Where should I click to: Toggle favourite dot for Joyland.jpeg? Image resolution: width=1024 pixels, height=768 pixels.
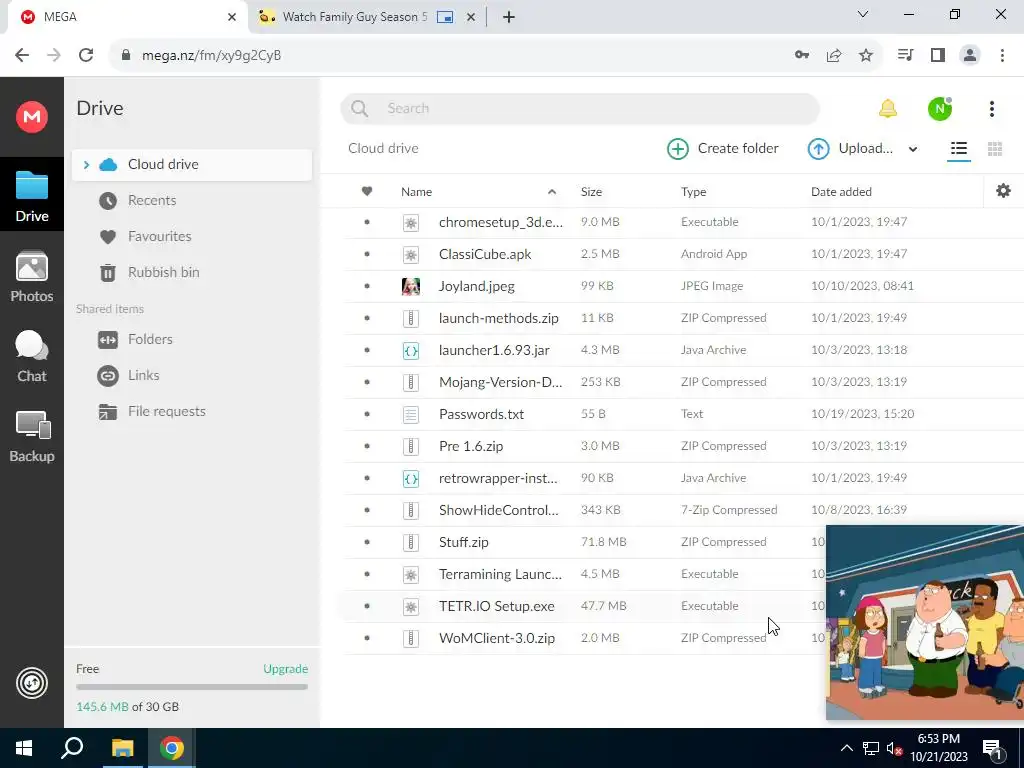(x=367, y=286)
